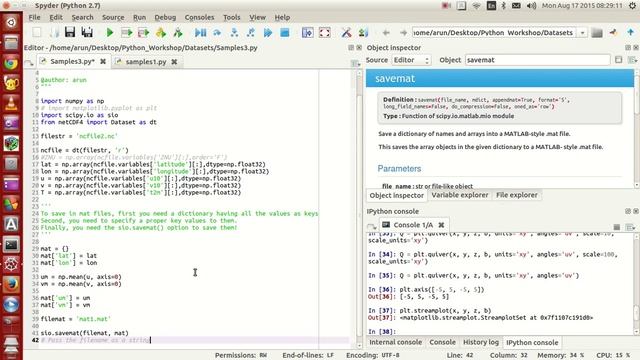
Task: Switch to the File explorer tab
Action: pos(517,195)
